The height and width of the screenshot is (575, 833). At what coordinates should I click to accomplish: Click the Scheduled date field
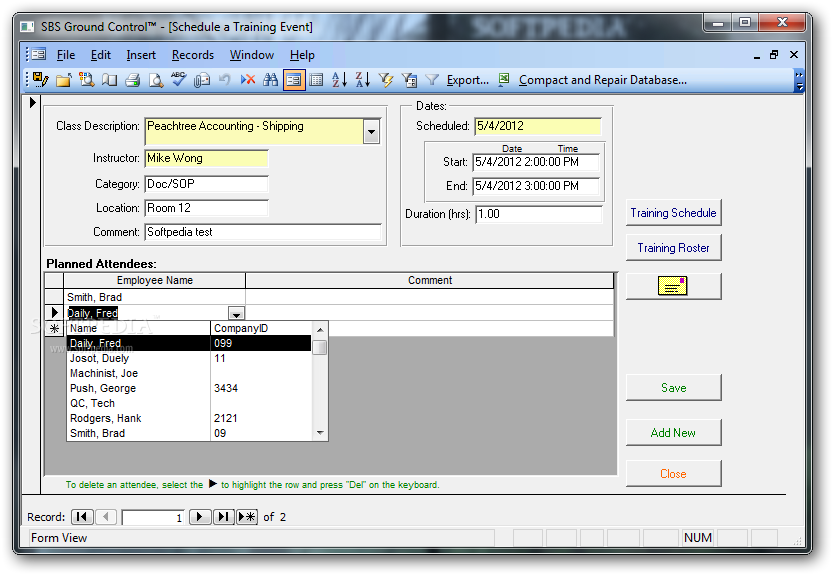pos(538,126)
